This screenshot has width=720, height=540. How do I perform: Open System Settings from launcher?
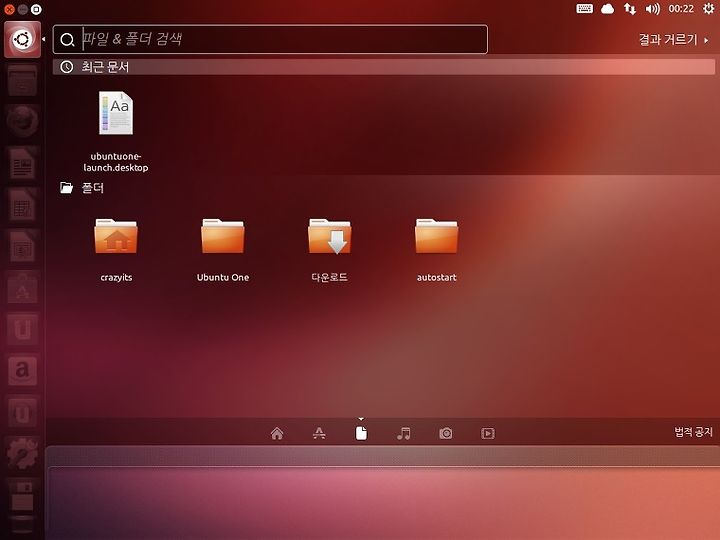coord(22,453)
